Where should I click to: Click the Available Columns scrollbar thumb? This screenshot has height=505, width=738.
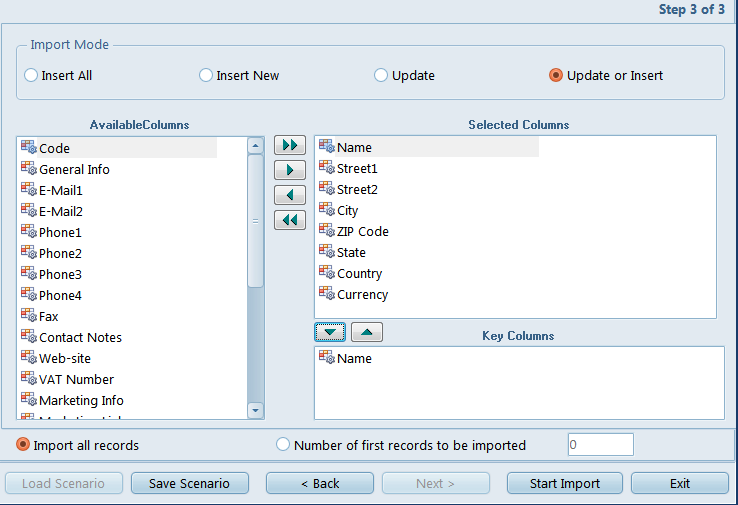(x=255, y=221)
